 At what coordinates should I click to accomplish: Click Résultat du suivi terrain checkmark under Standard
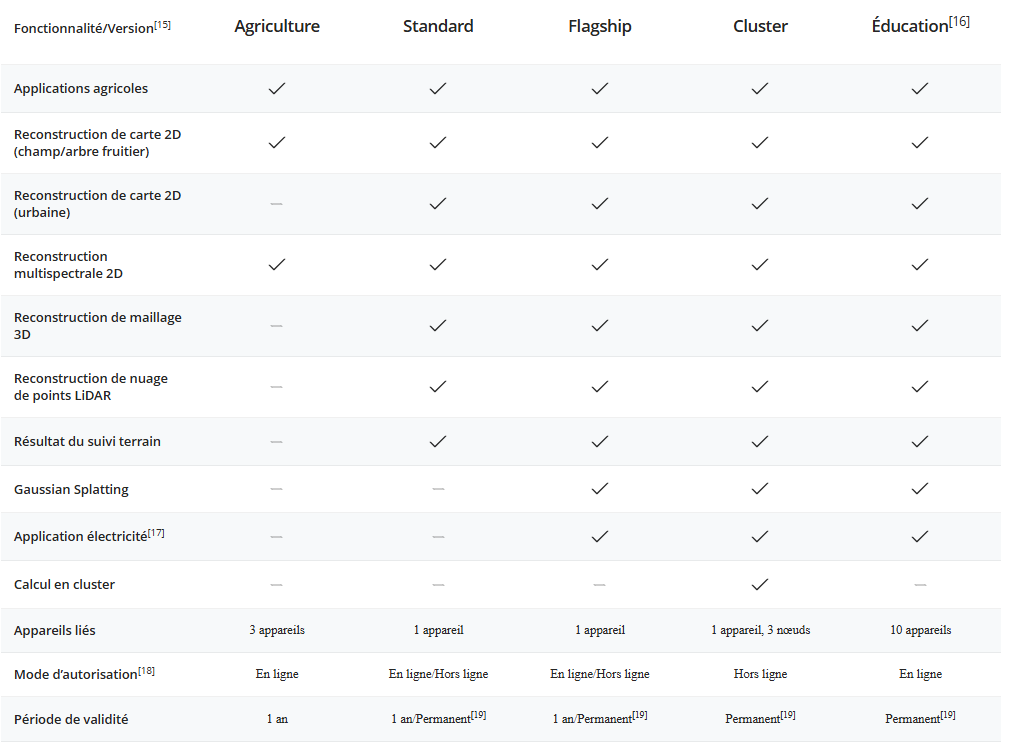pos(438,441)
